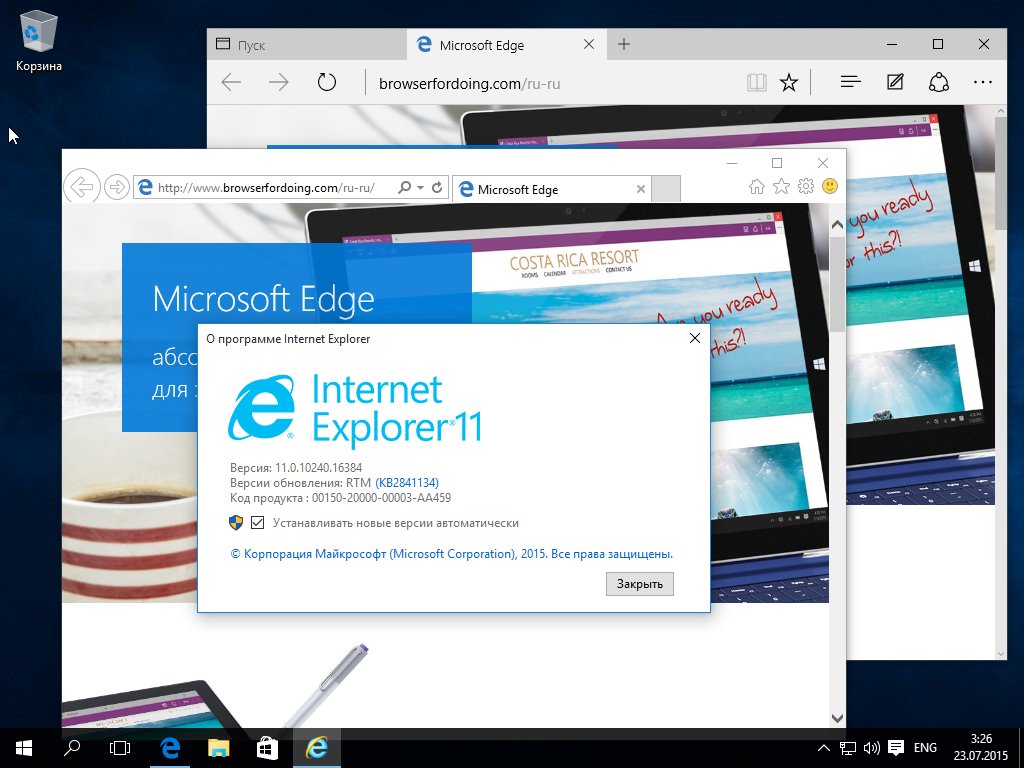Select the Microsoft Edge tab in Internet Explorer
Viewport: 1024px width, 768px height.
pos(551,189)
